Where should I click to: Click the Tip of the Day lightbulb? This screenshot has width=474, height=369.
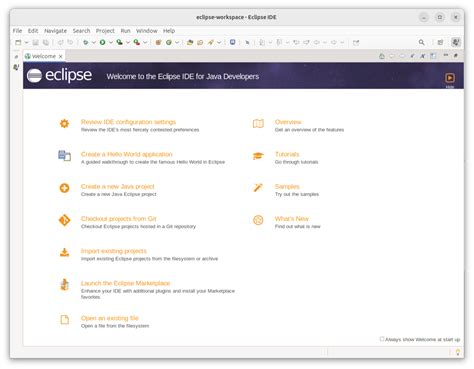coord(458,352)
